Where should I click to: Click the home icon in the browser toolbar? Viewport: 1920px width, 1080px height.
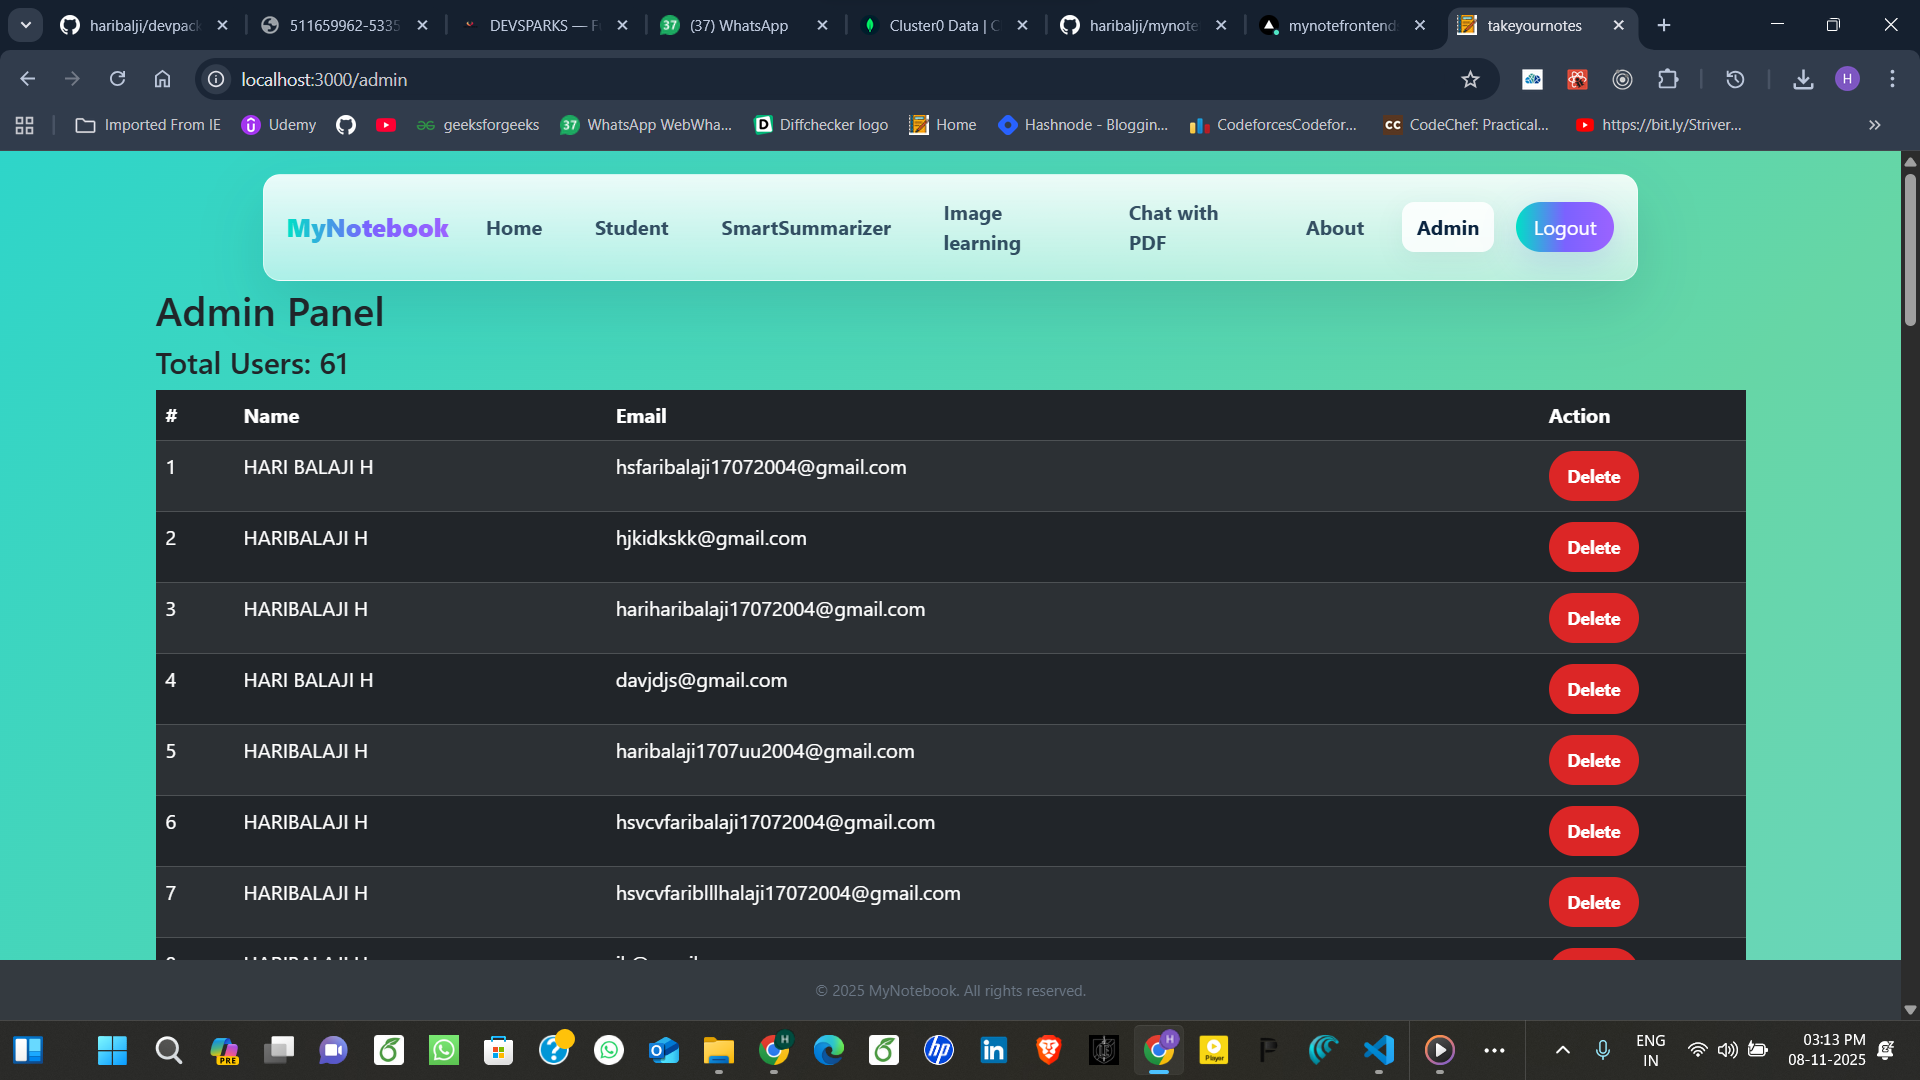(x=162, y=79)
